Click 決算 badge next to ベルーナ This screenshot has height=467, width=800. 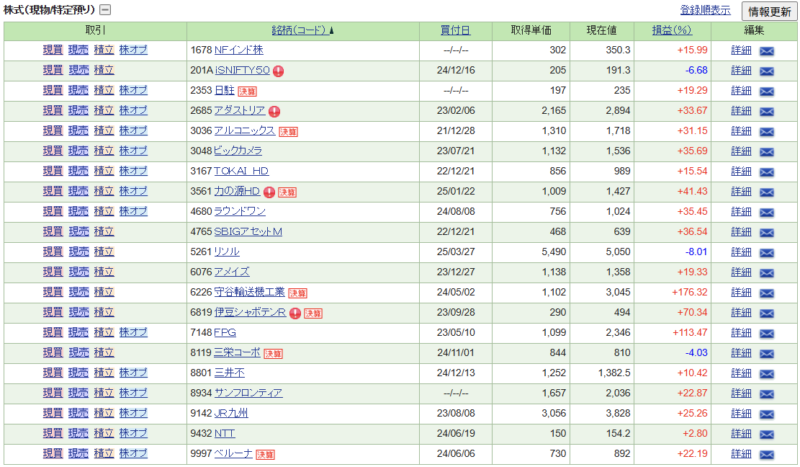[x=265, y=455]
